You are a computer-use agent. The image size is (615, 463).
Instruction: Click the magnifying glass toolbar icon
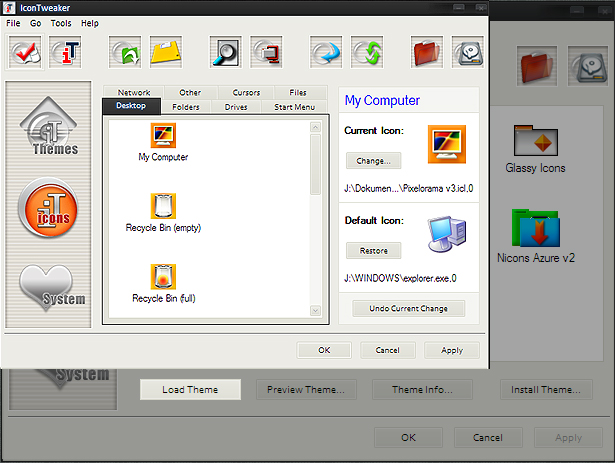click(226, 52)
